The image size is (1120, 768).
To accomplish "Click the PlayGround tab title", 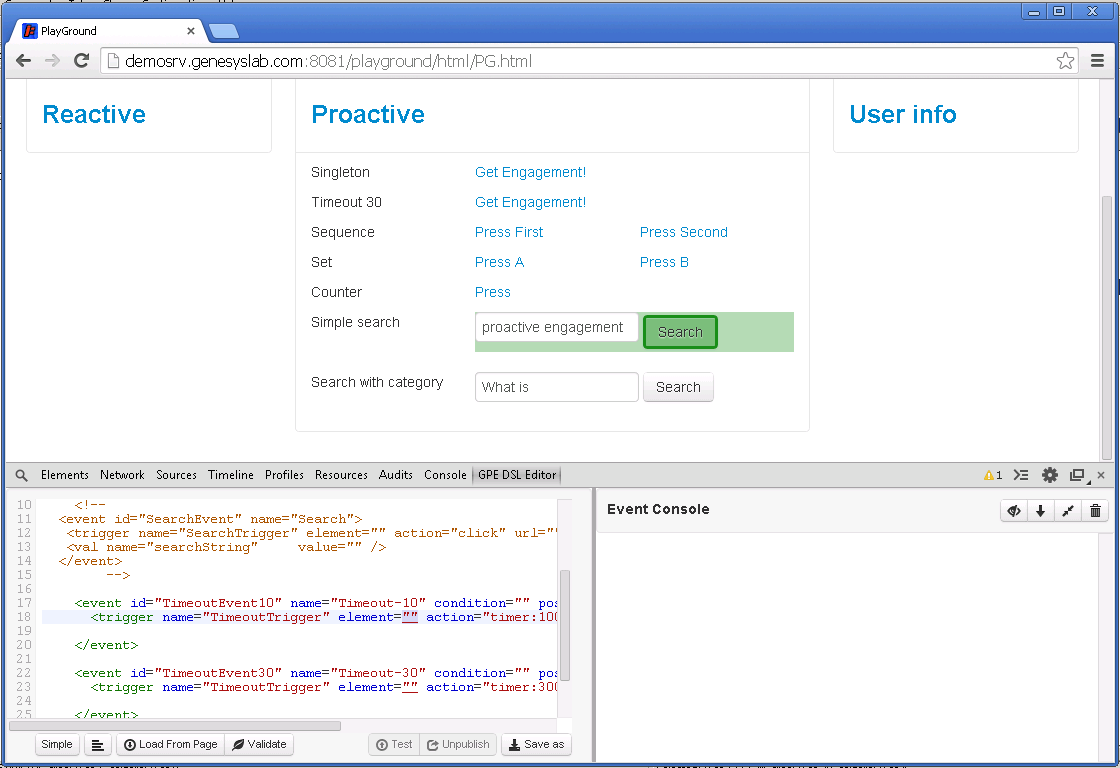I will 69,31.
